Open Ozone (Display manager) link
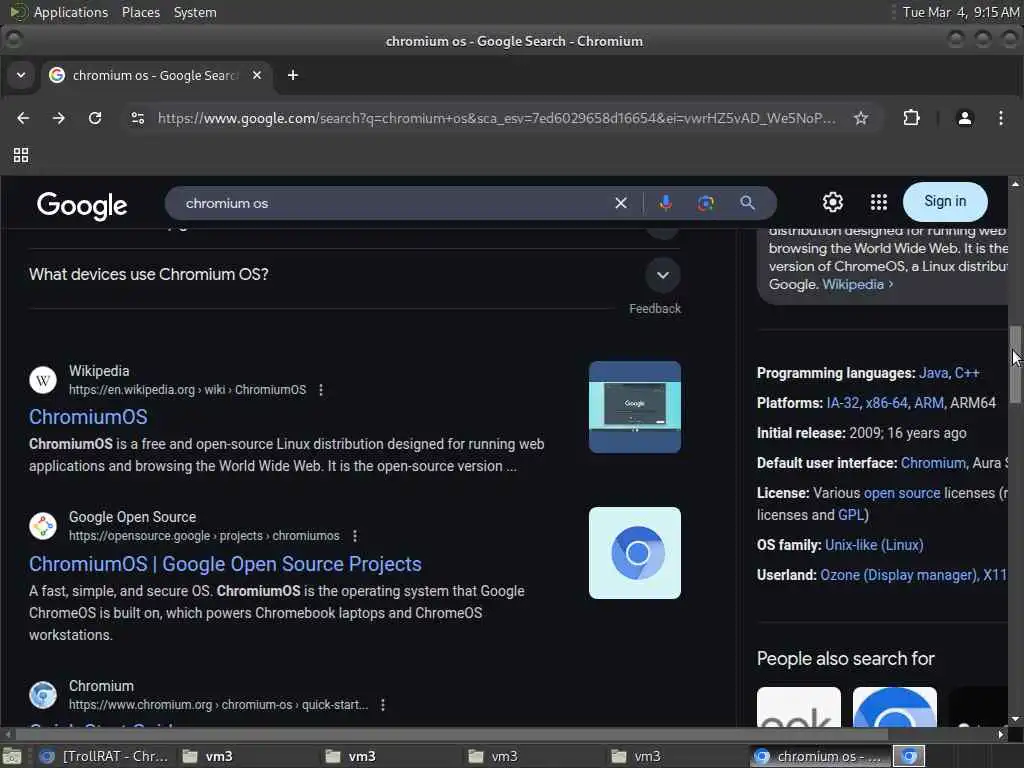 pos(899,575)
